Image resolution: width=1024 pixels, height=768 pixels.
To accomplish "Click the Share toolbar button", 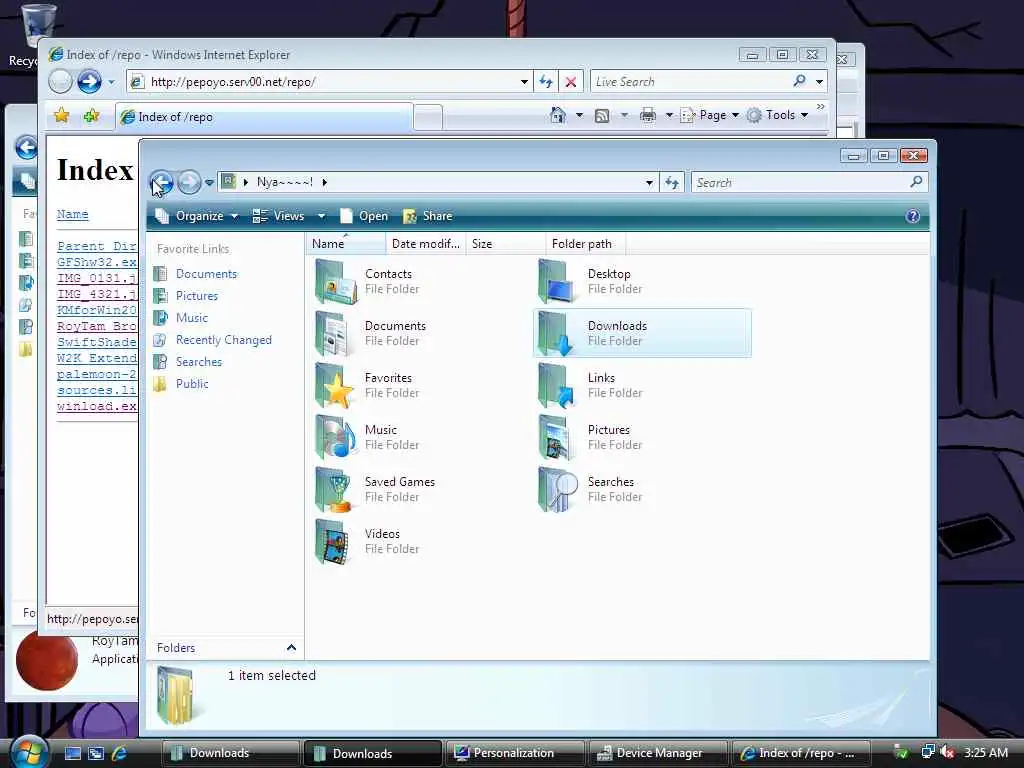I will click(x=428, y=216).
